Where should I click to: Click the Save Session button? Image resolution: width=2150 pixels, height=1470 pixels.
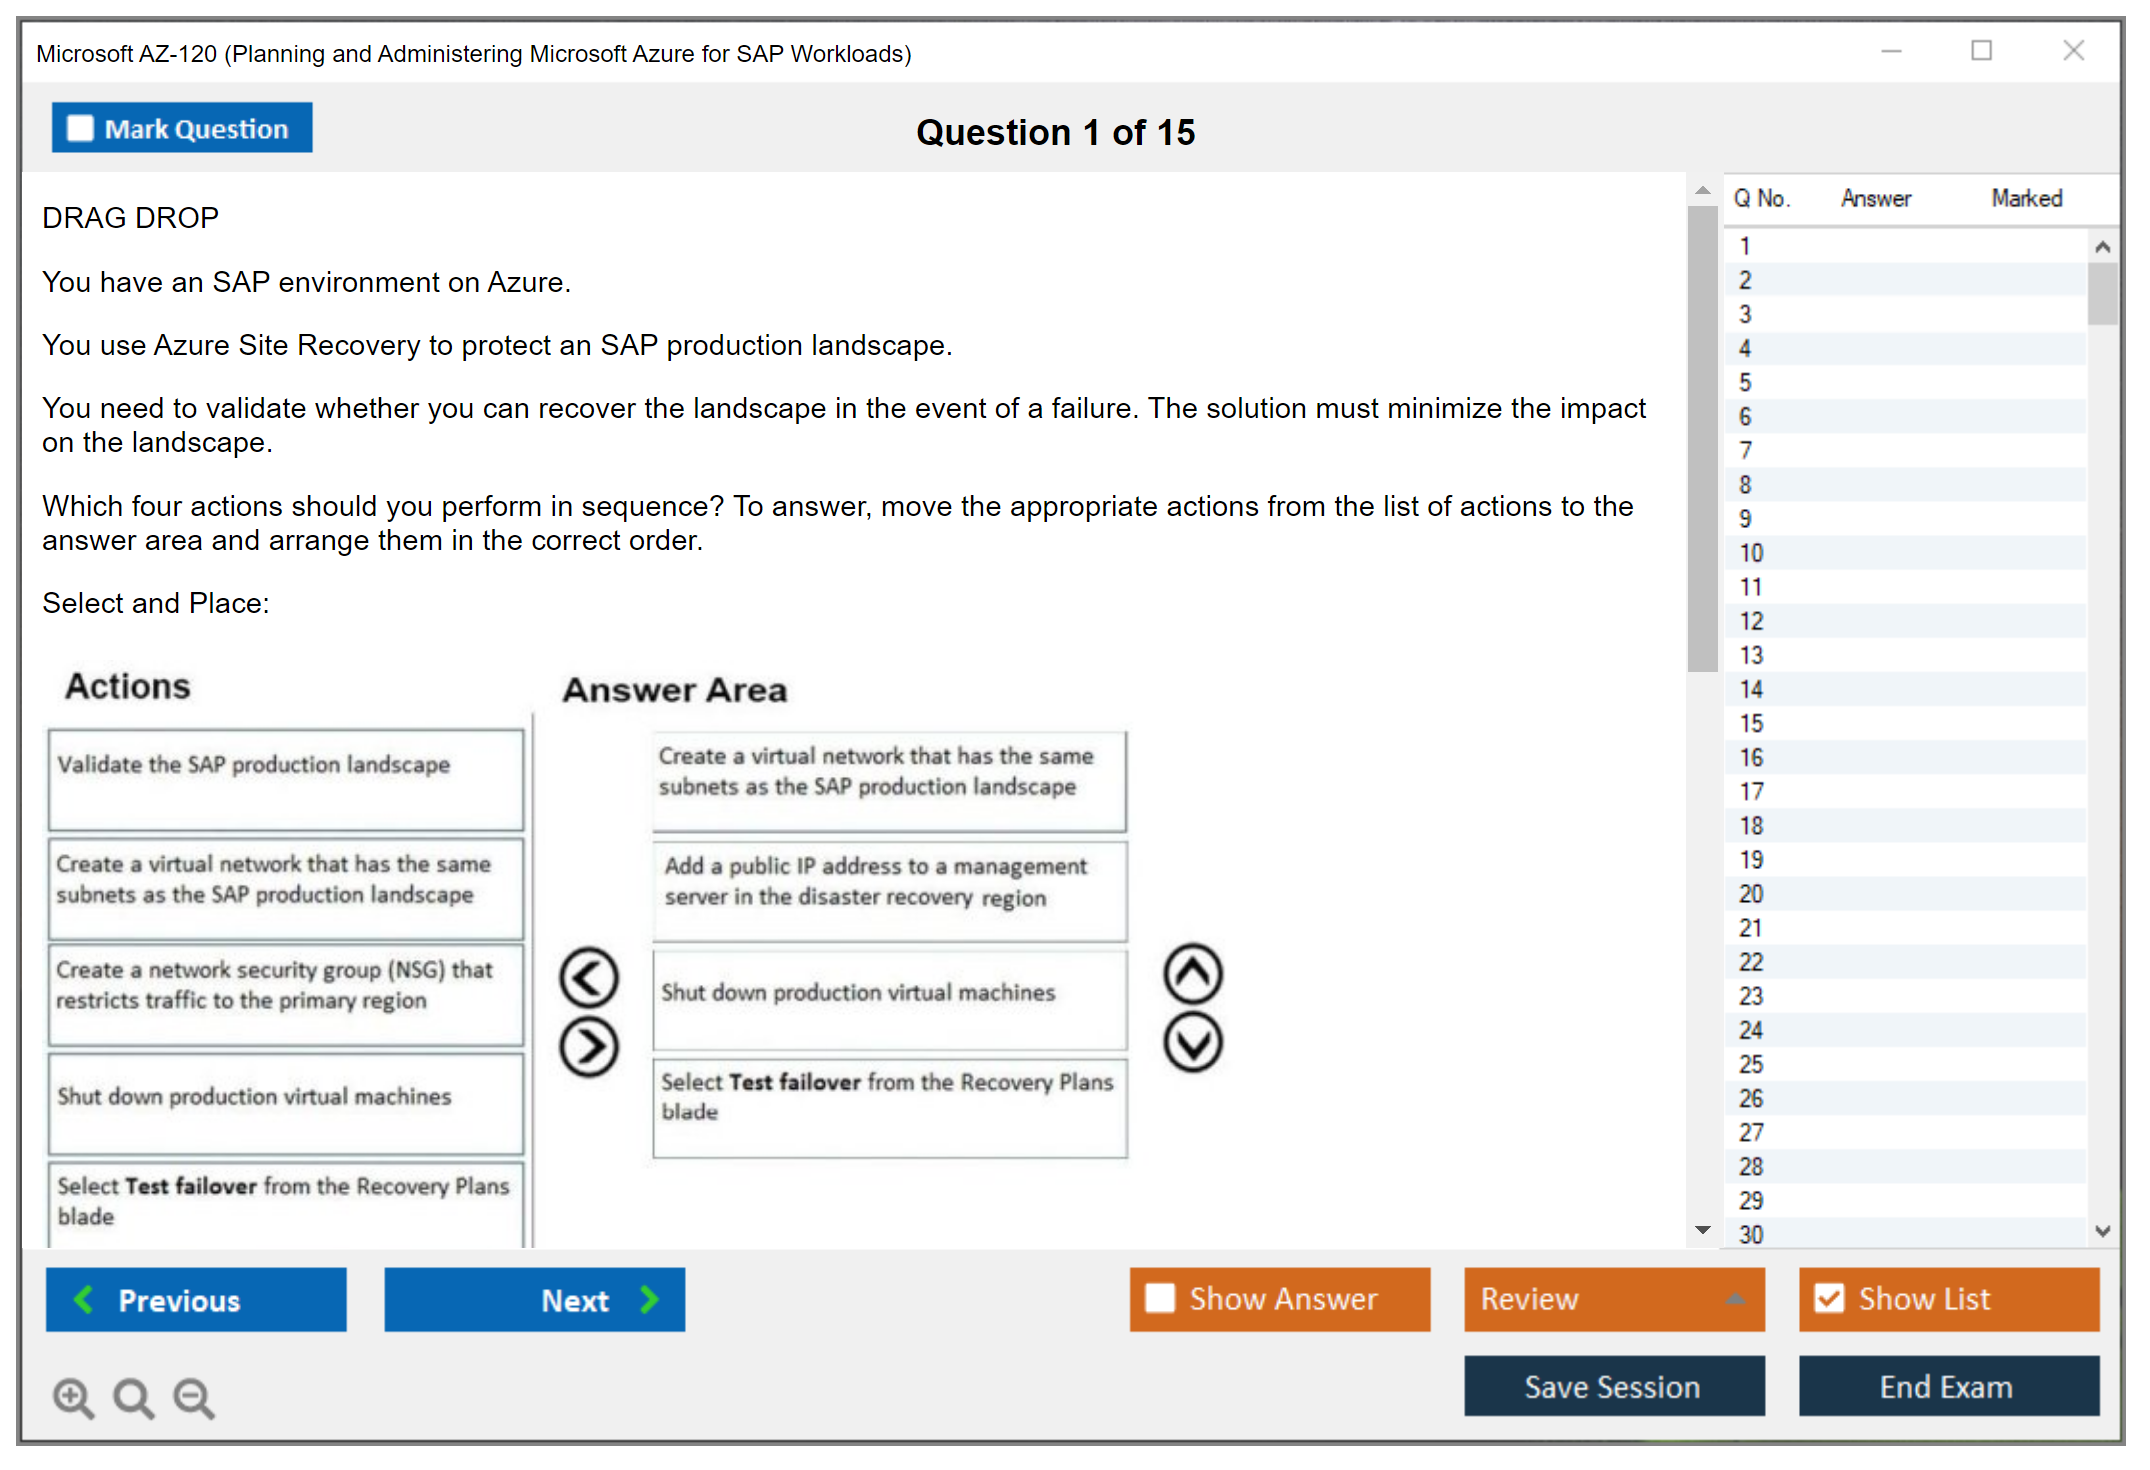point(1613,1386)
